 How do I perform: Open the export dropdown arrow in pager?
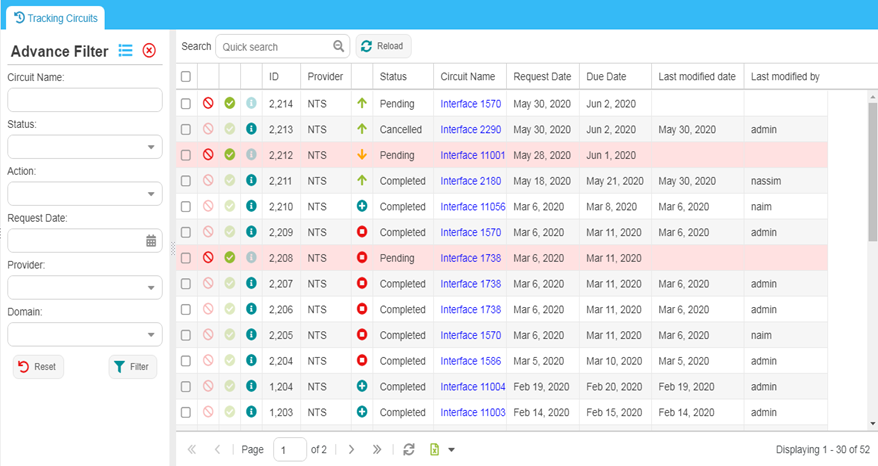pyautogui.click(x=452, y=450)
